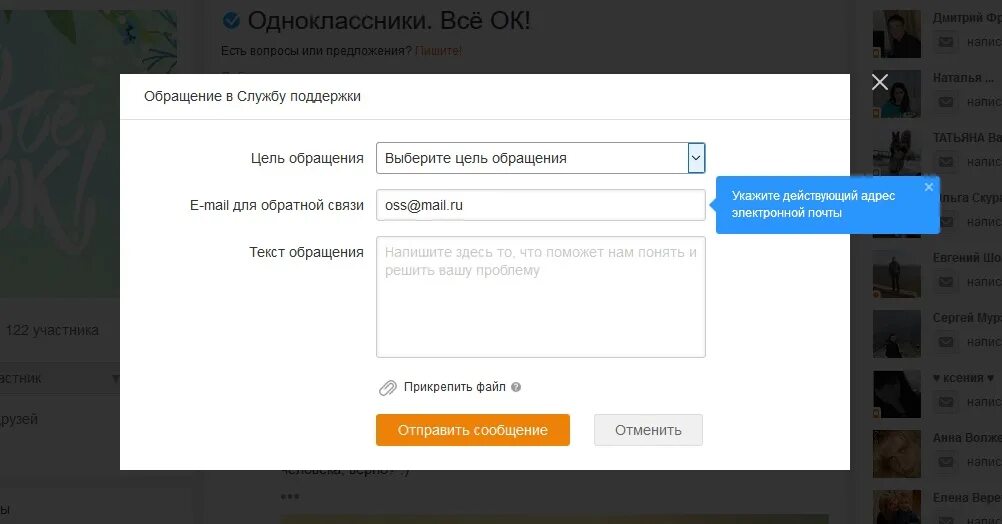Click the message envelope icon under Наталья
Image resolution: width=1002 pixels, height=524 pixels.
point(946,102)
